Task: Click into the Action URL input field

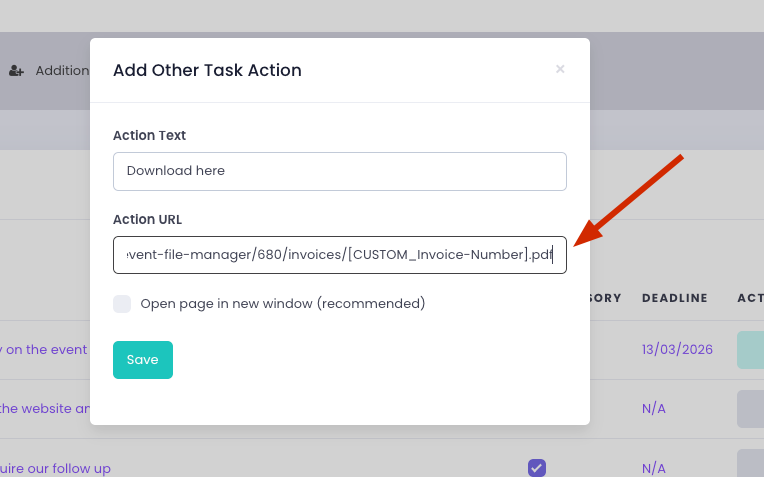Action: tap(340, 255)
